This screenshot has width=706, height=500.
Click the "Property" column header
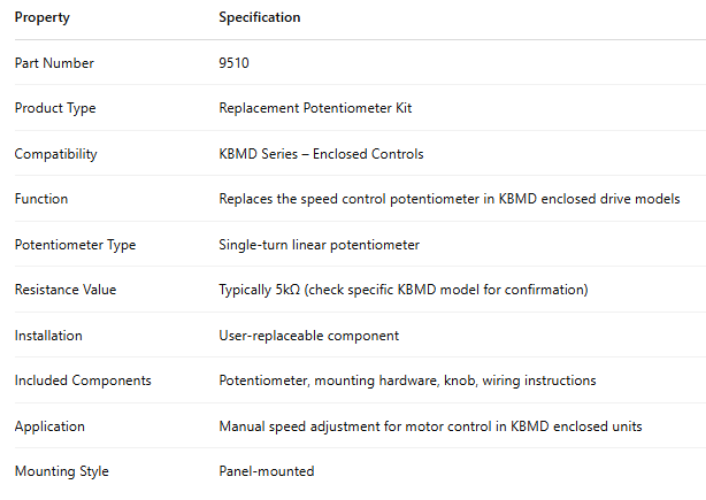click(42, 18)
